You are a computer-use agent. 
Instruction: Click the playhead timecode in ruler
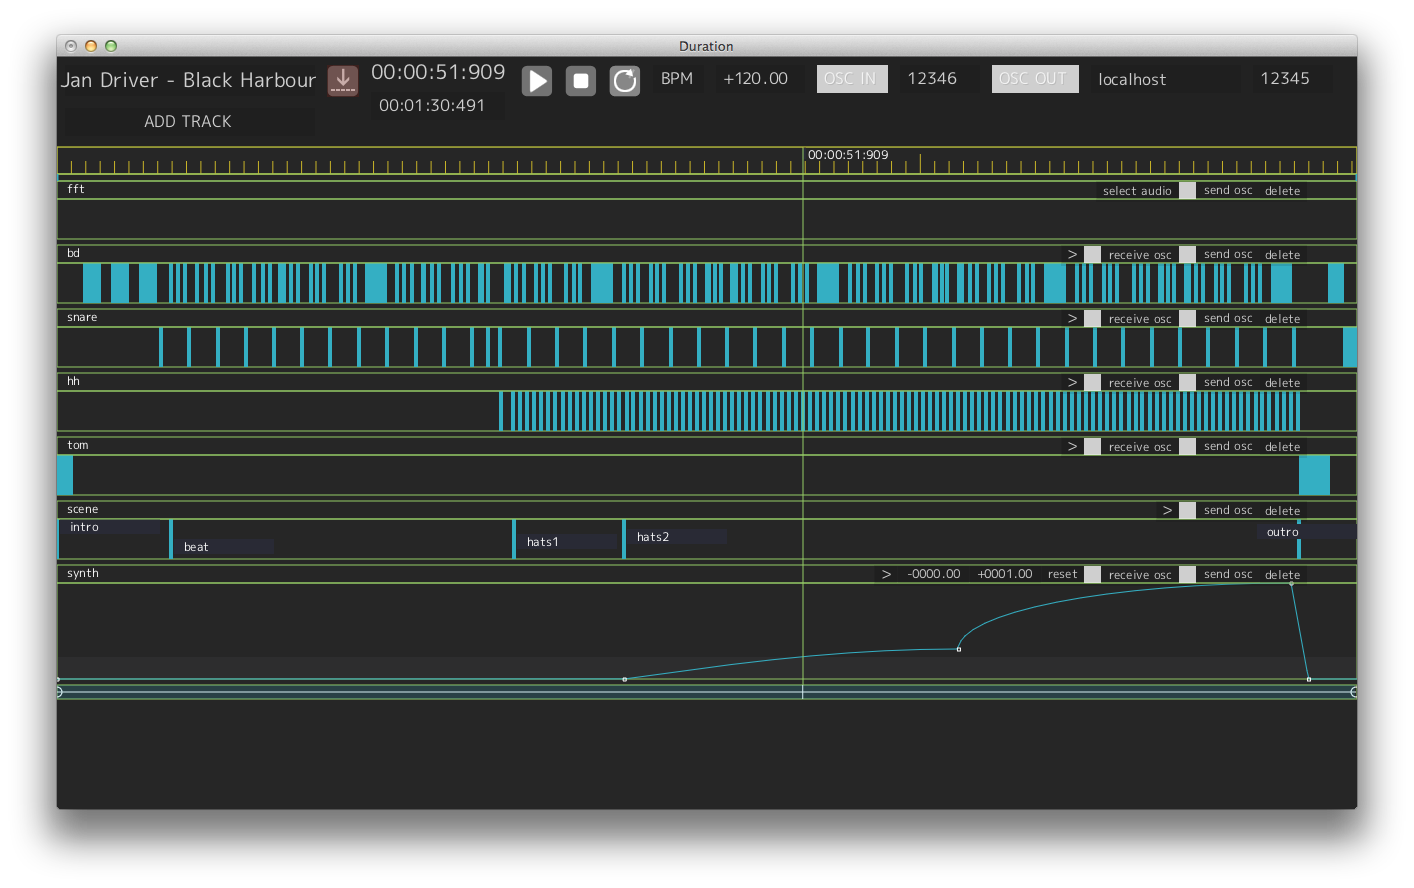[848, 155]
